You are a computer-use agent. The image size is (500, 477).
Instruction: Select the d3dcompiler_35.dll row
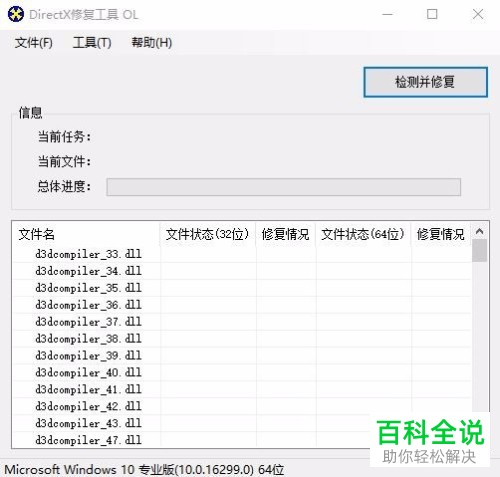[242, 288]
